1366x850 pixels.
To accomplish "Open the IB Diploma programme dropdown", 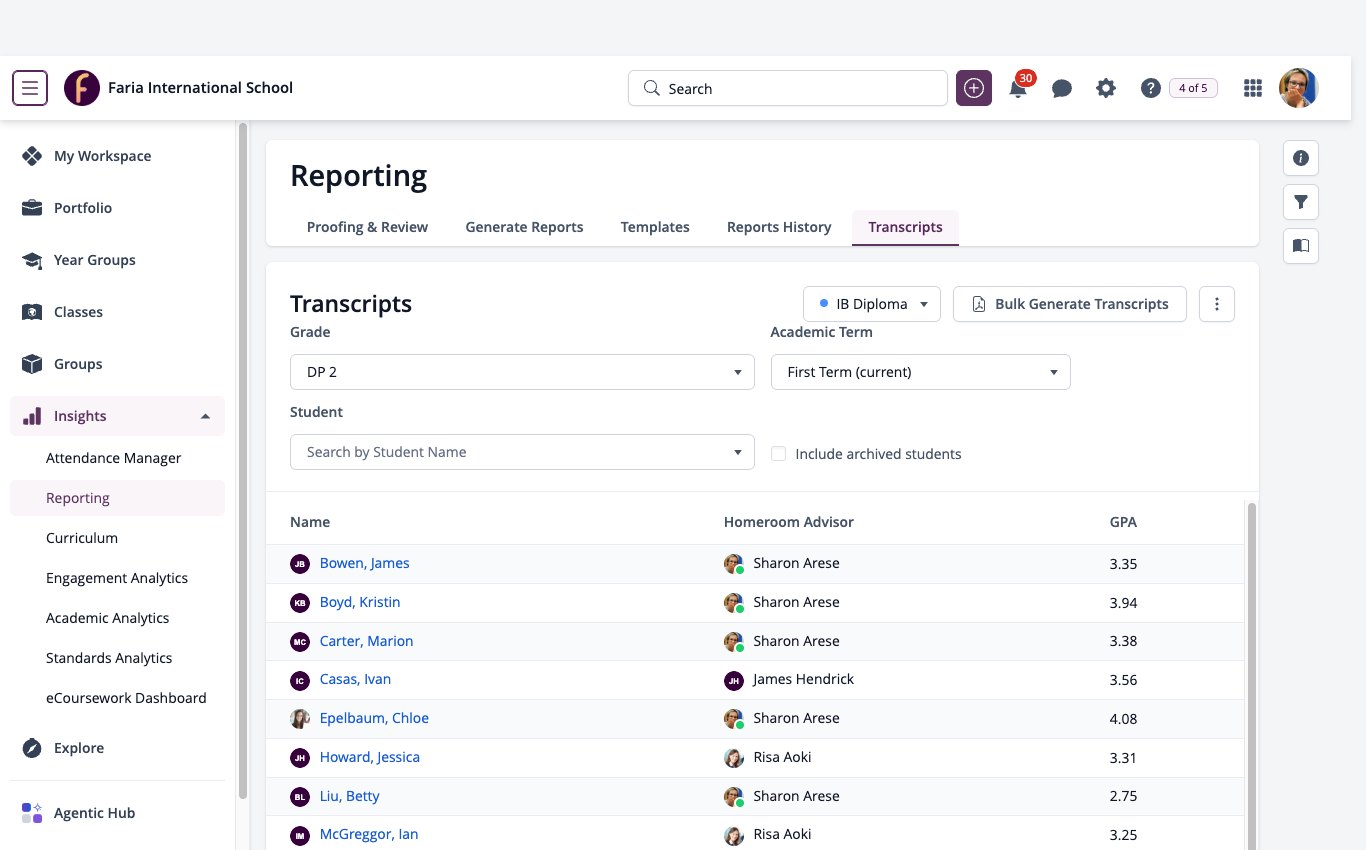I will click(872, 304).
